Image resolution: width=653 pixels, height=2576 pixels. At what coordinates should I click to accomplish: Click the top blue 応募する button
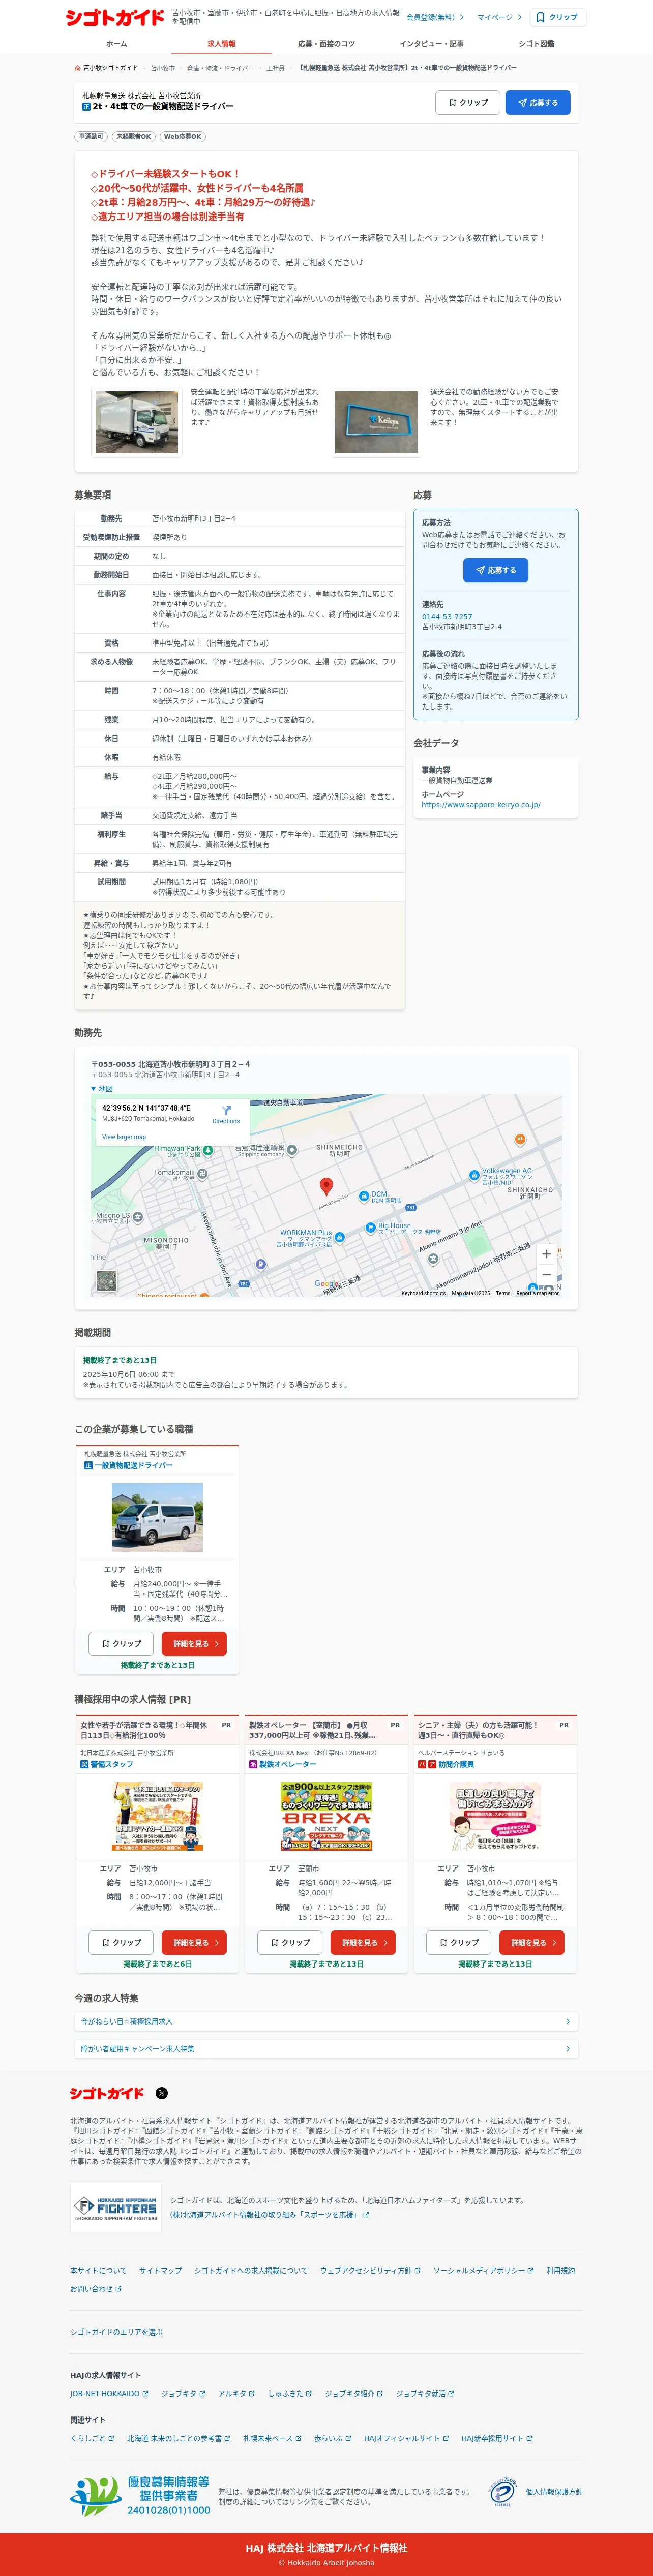pos(538,102)
